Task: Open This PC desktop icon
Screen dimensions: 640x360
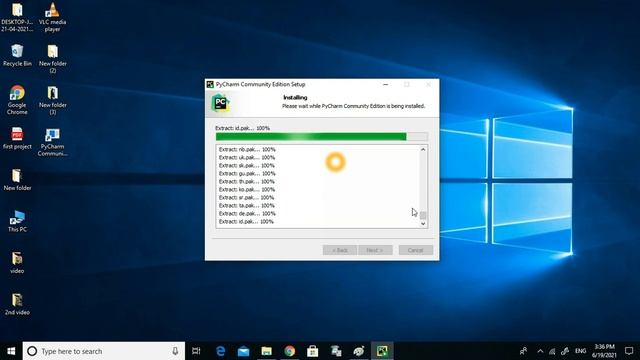Action: (x=17, y=221)
